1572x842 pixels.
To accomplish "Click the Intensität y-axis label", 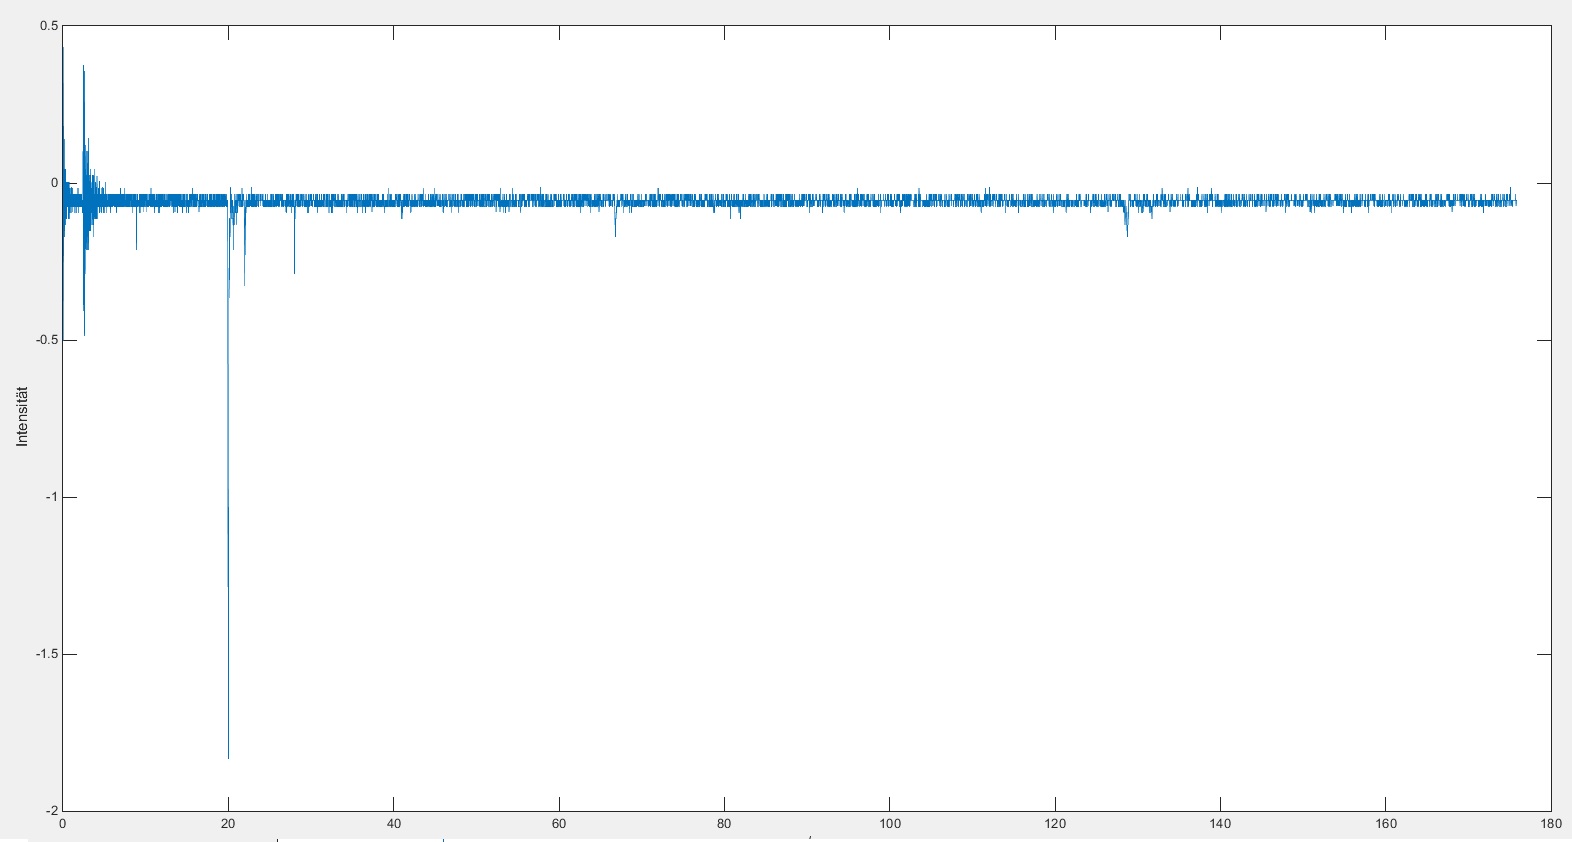I will pyautogui.click(x=22, y=416).
